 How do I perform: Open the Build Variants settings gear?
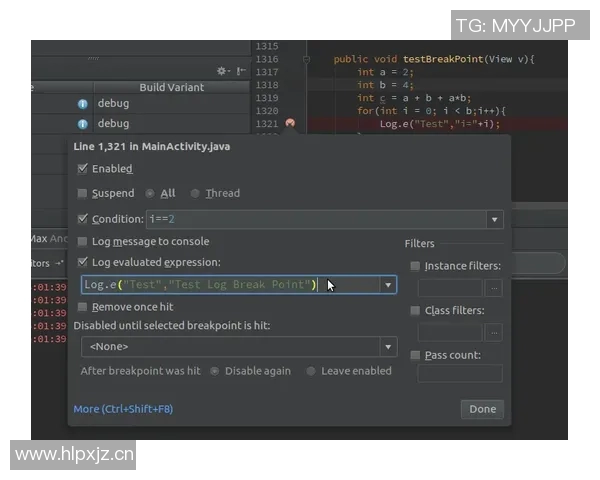click(222, 71)
